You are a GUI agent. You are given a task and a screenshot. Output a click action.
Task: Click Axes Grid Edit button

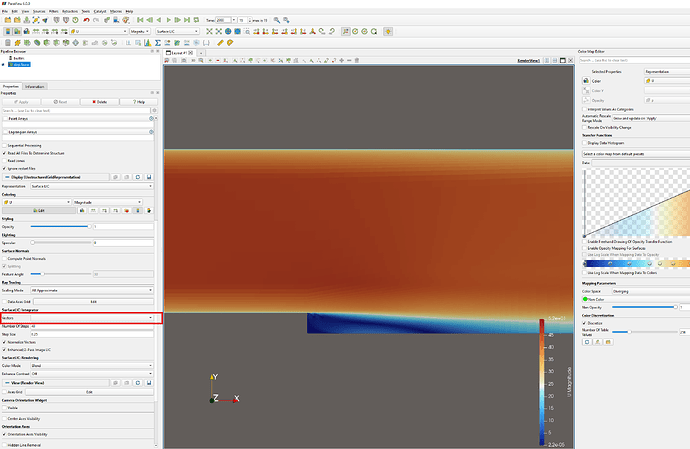(89, 392)
